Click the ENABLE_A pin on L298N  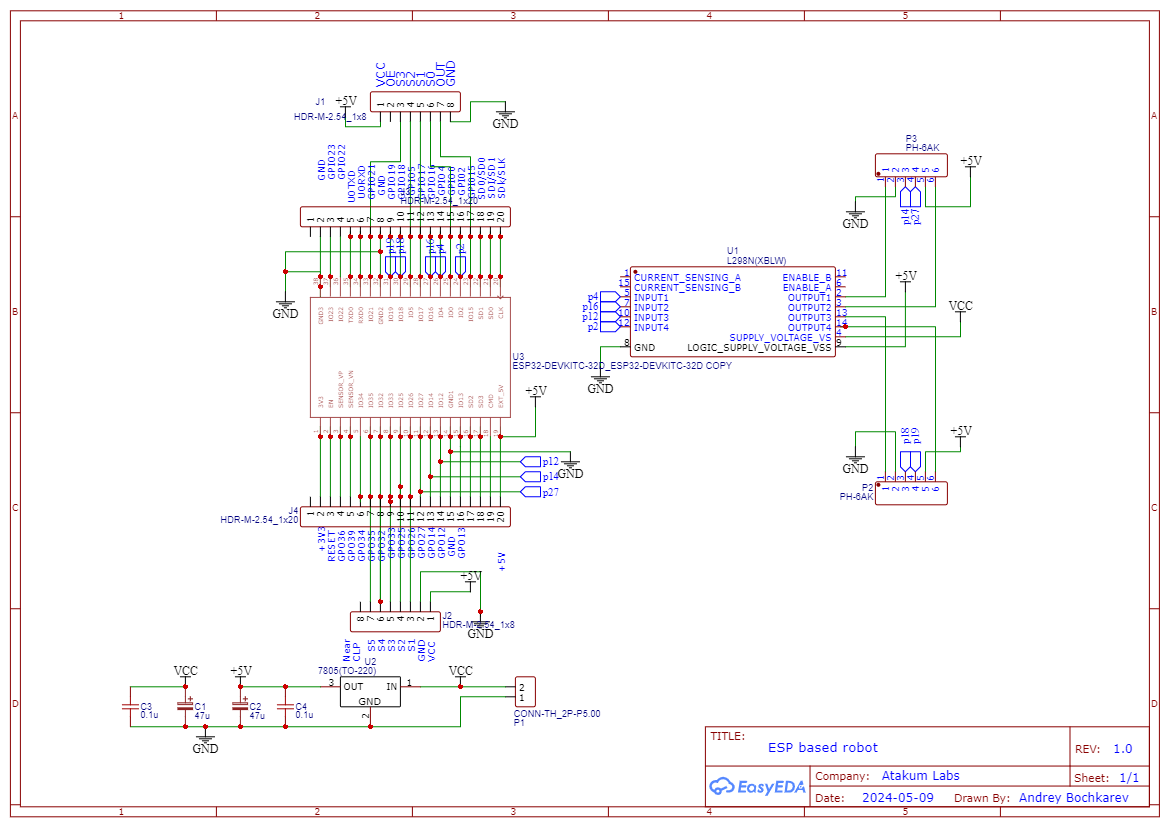pyautogui.click(x=807, y=287)
